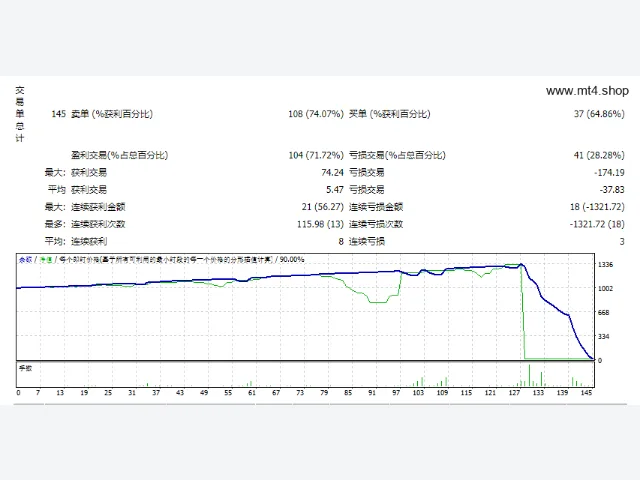Click the x-axis label 103
This screenshot has width=640, height=480.
tap(418, 393)
